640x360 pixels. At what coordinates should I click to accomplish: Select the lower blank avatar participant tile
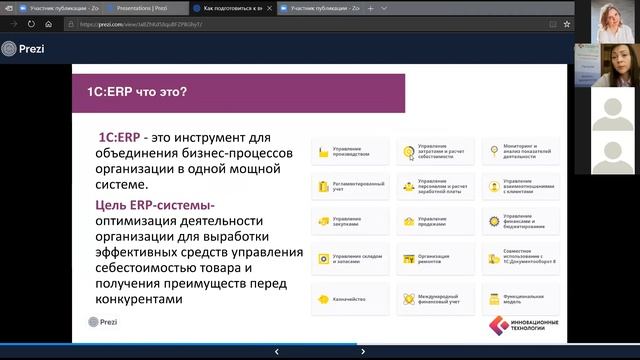point(613,153)
